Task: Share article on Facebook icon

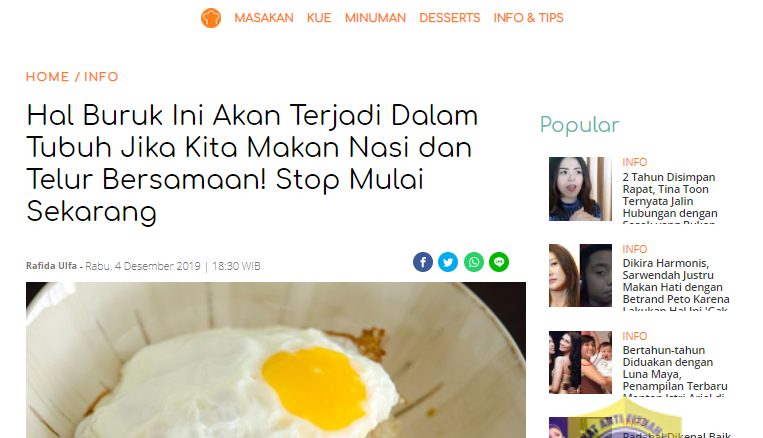Action: [423, 262]
